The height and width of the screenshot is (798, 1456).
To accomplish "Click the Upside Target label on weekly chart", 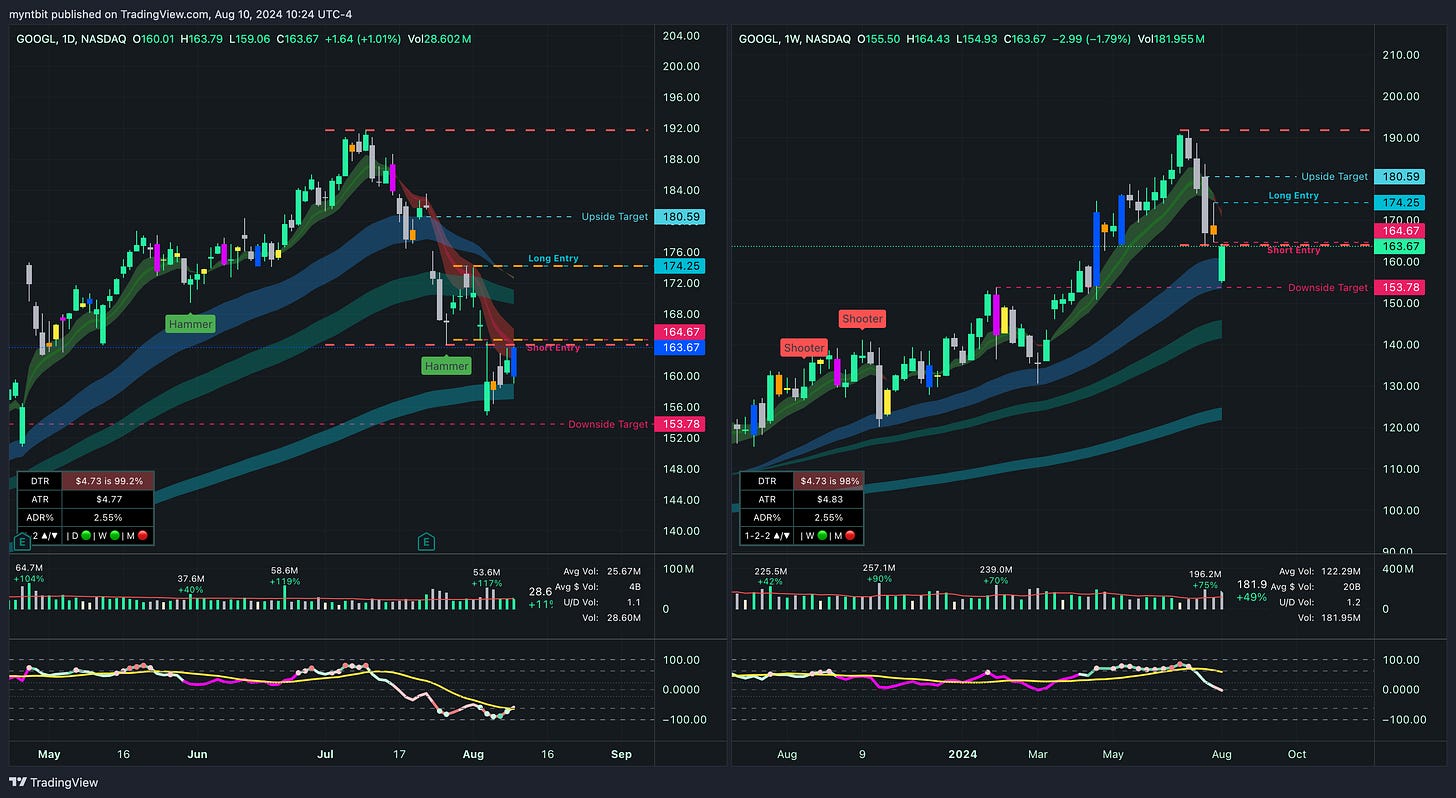I will pos(1334,177).
